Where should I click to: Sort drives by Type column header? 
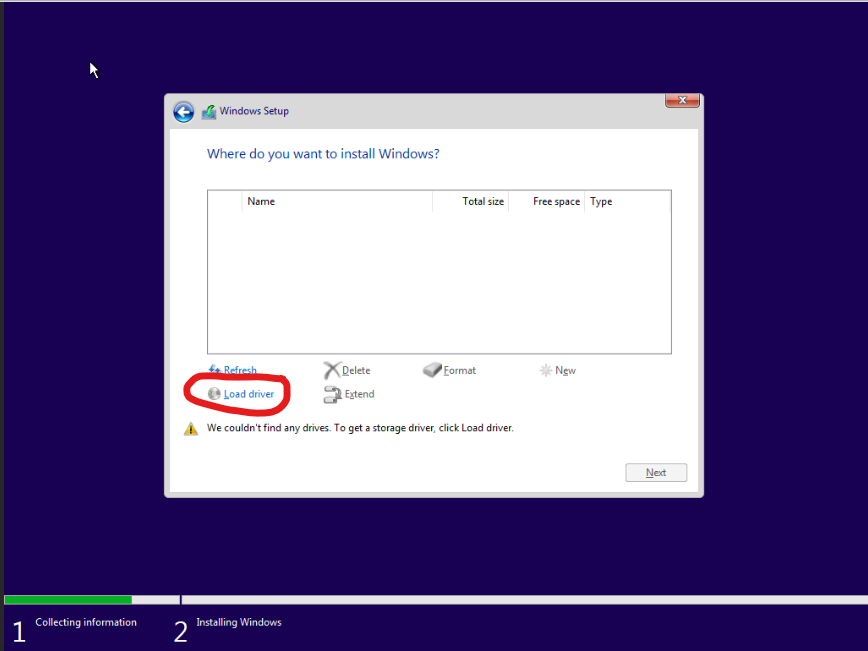(627, 202)
